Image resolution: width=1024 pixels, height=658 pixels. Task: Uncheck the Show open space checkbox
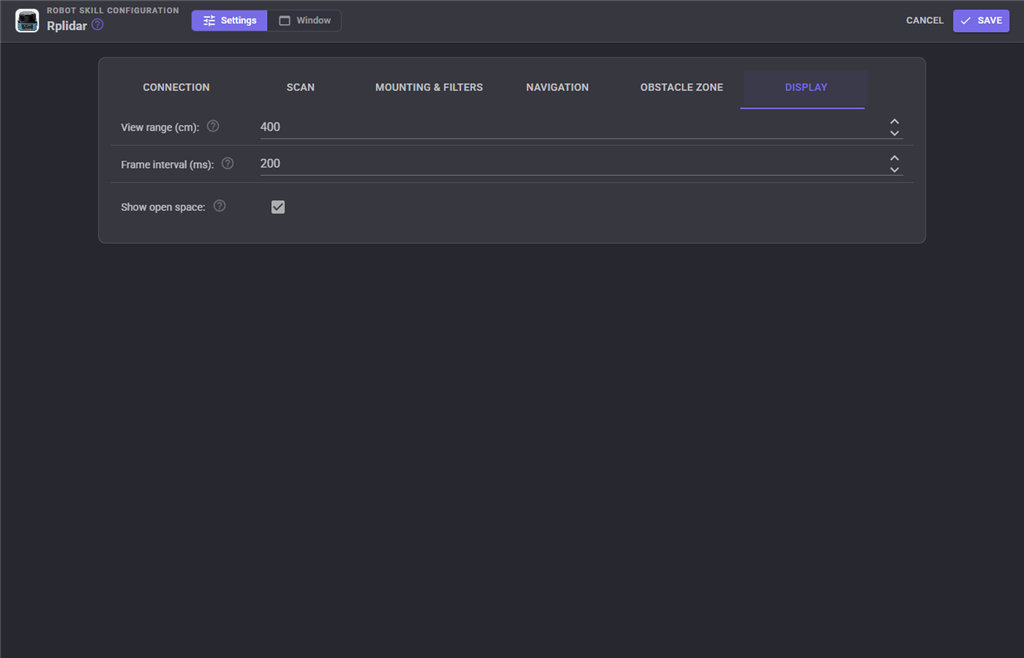(x=278, y=207)
